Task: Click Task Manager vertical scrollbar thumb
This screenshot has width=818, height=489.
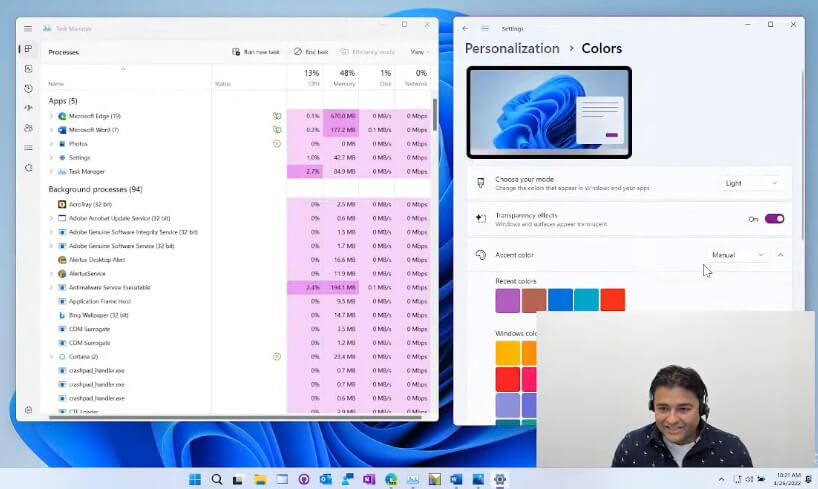Action: [x=435, y=114]
